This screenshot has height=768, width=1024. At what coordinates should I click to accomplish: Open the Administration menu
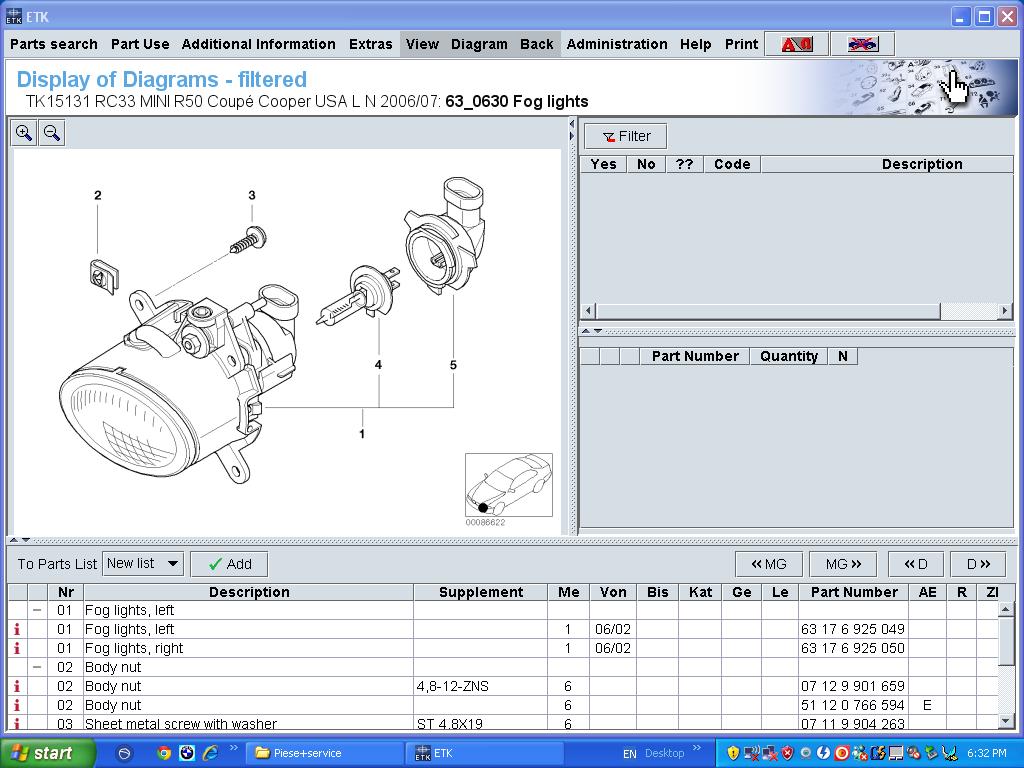pos(617,44)
